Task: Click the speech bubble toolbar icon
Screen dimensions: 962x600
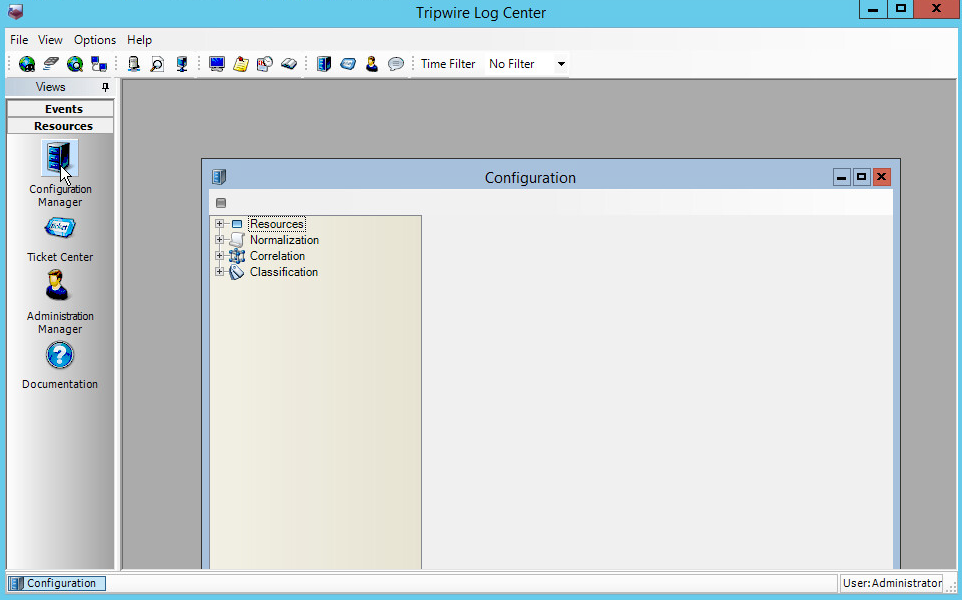Action: point(396,64)
